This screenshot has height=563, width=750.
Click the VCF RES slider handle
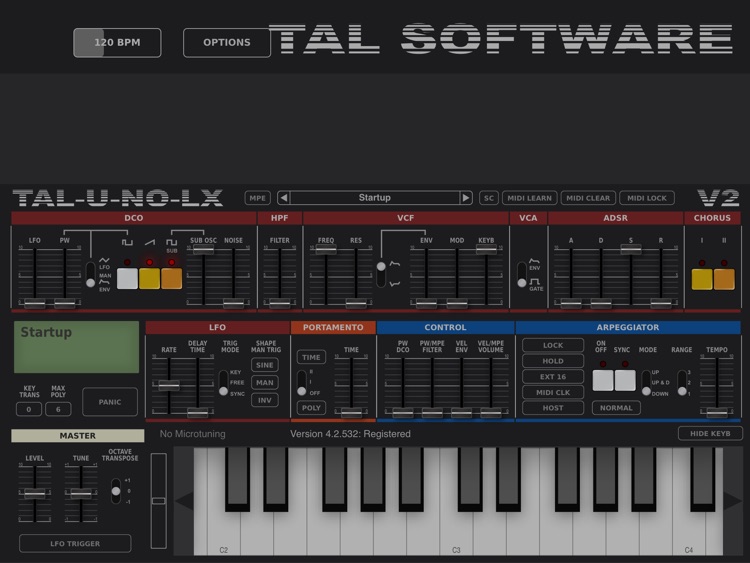(356, 303)
